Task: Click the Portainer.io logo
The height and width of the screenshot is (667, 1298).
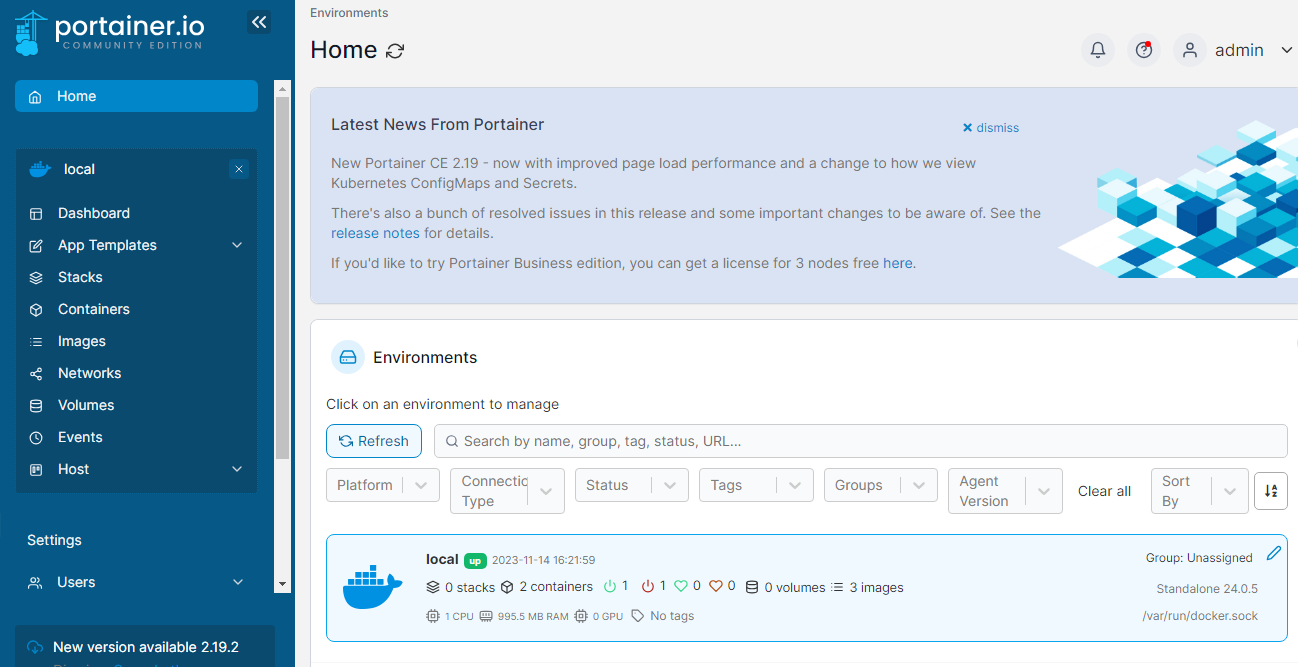Action: pos(110,32)
